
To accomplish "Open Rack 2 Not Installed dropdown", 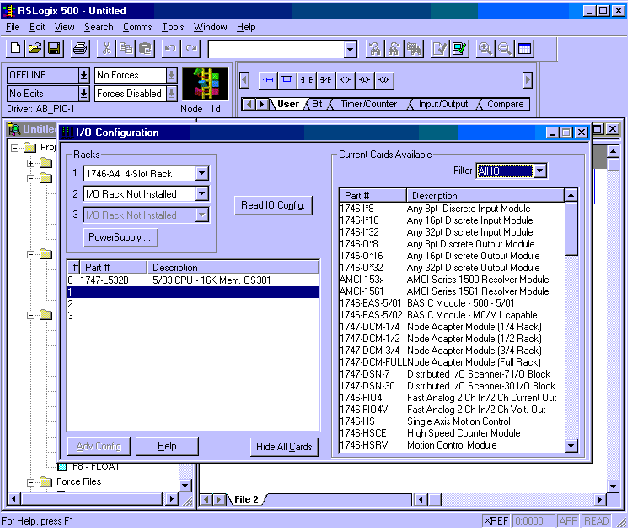I will coord(202,194).
